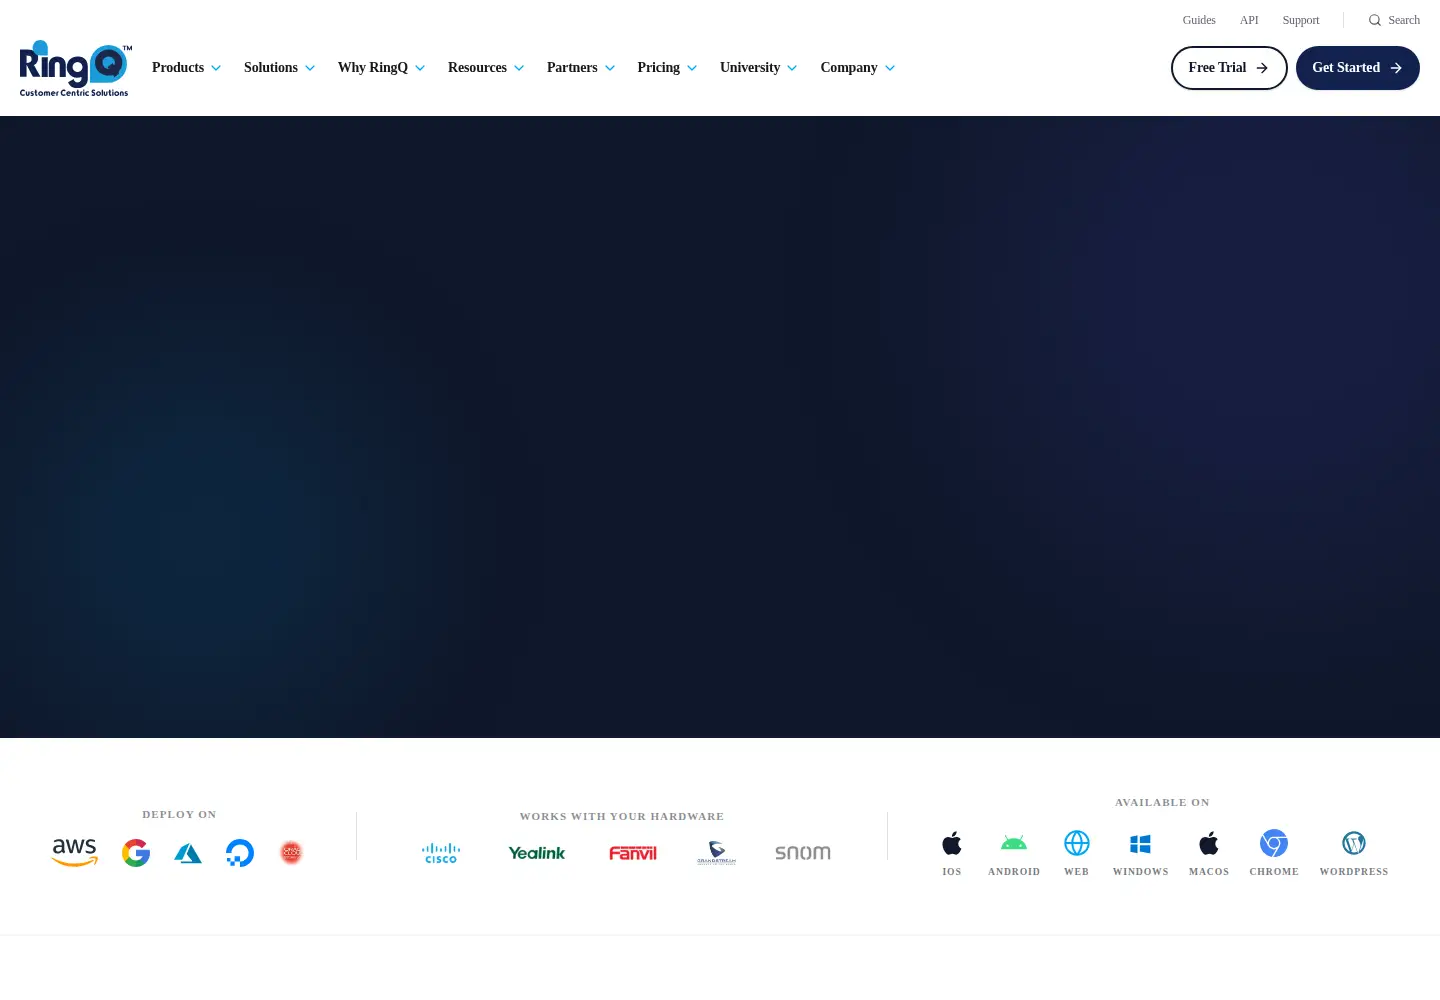Expand the University menu
Image resolution: width=1440 pixels, height=1000 pixels.
(759, 68)
